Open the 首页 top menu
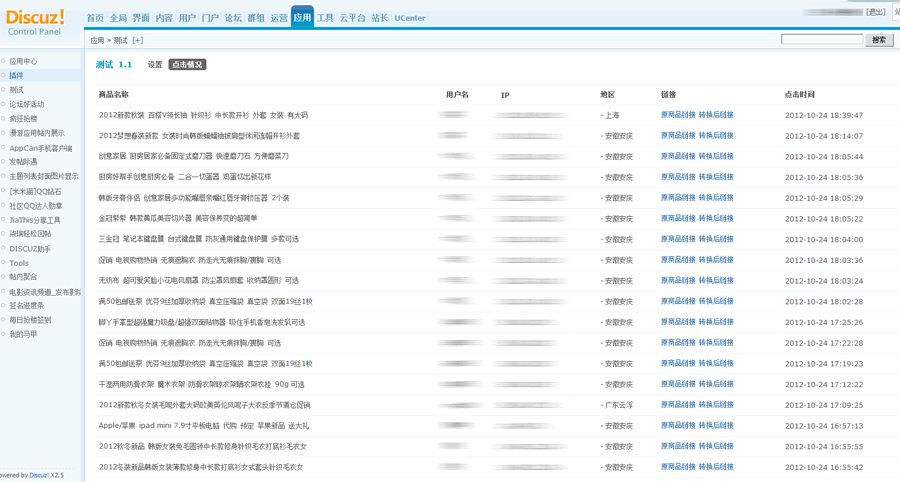Viewport: 900px width, 482px height. coord(95,18)
